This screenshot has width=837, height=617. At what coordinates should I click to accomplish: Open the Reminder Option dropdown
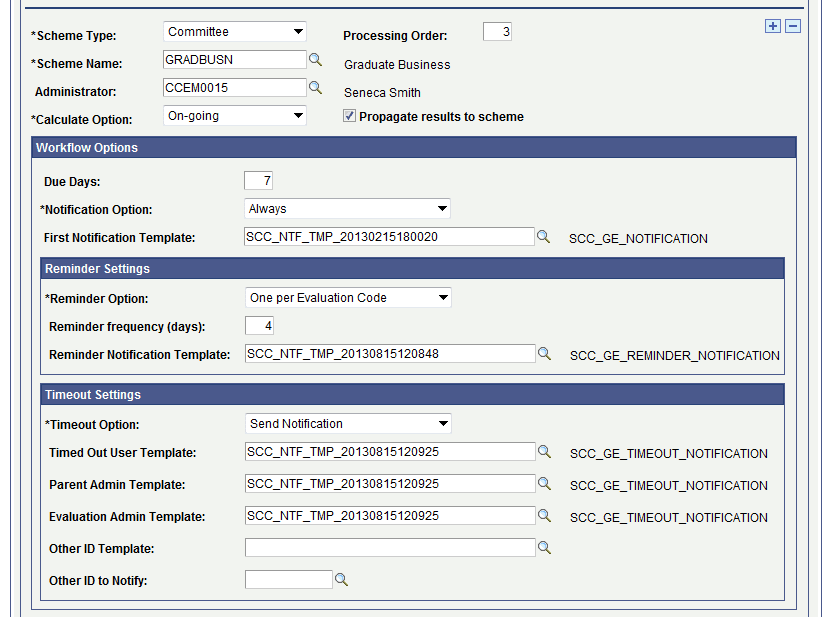tap(348, 298)
